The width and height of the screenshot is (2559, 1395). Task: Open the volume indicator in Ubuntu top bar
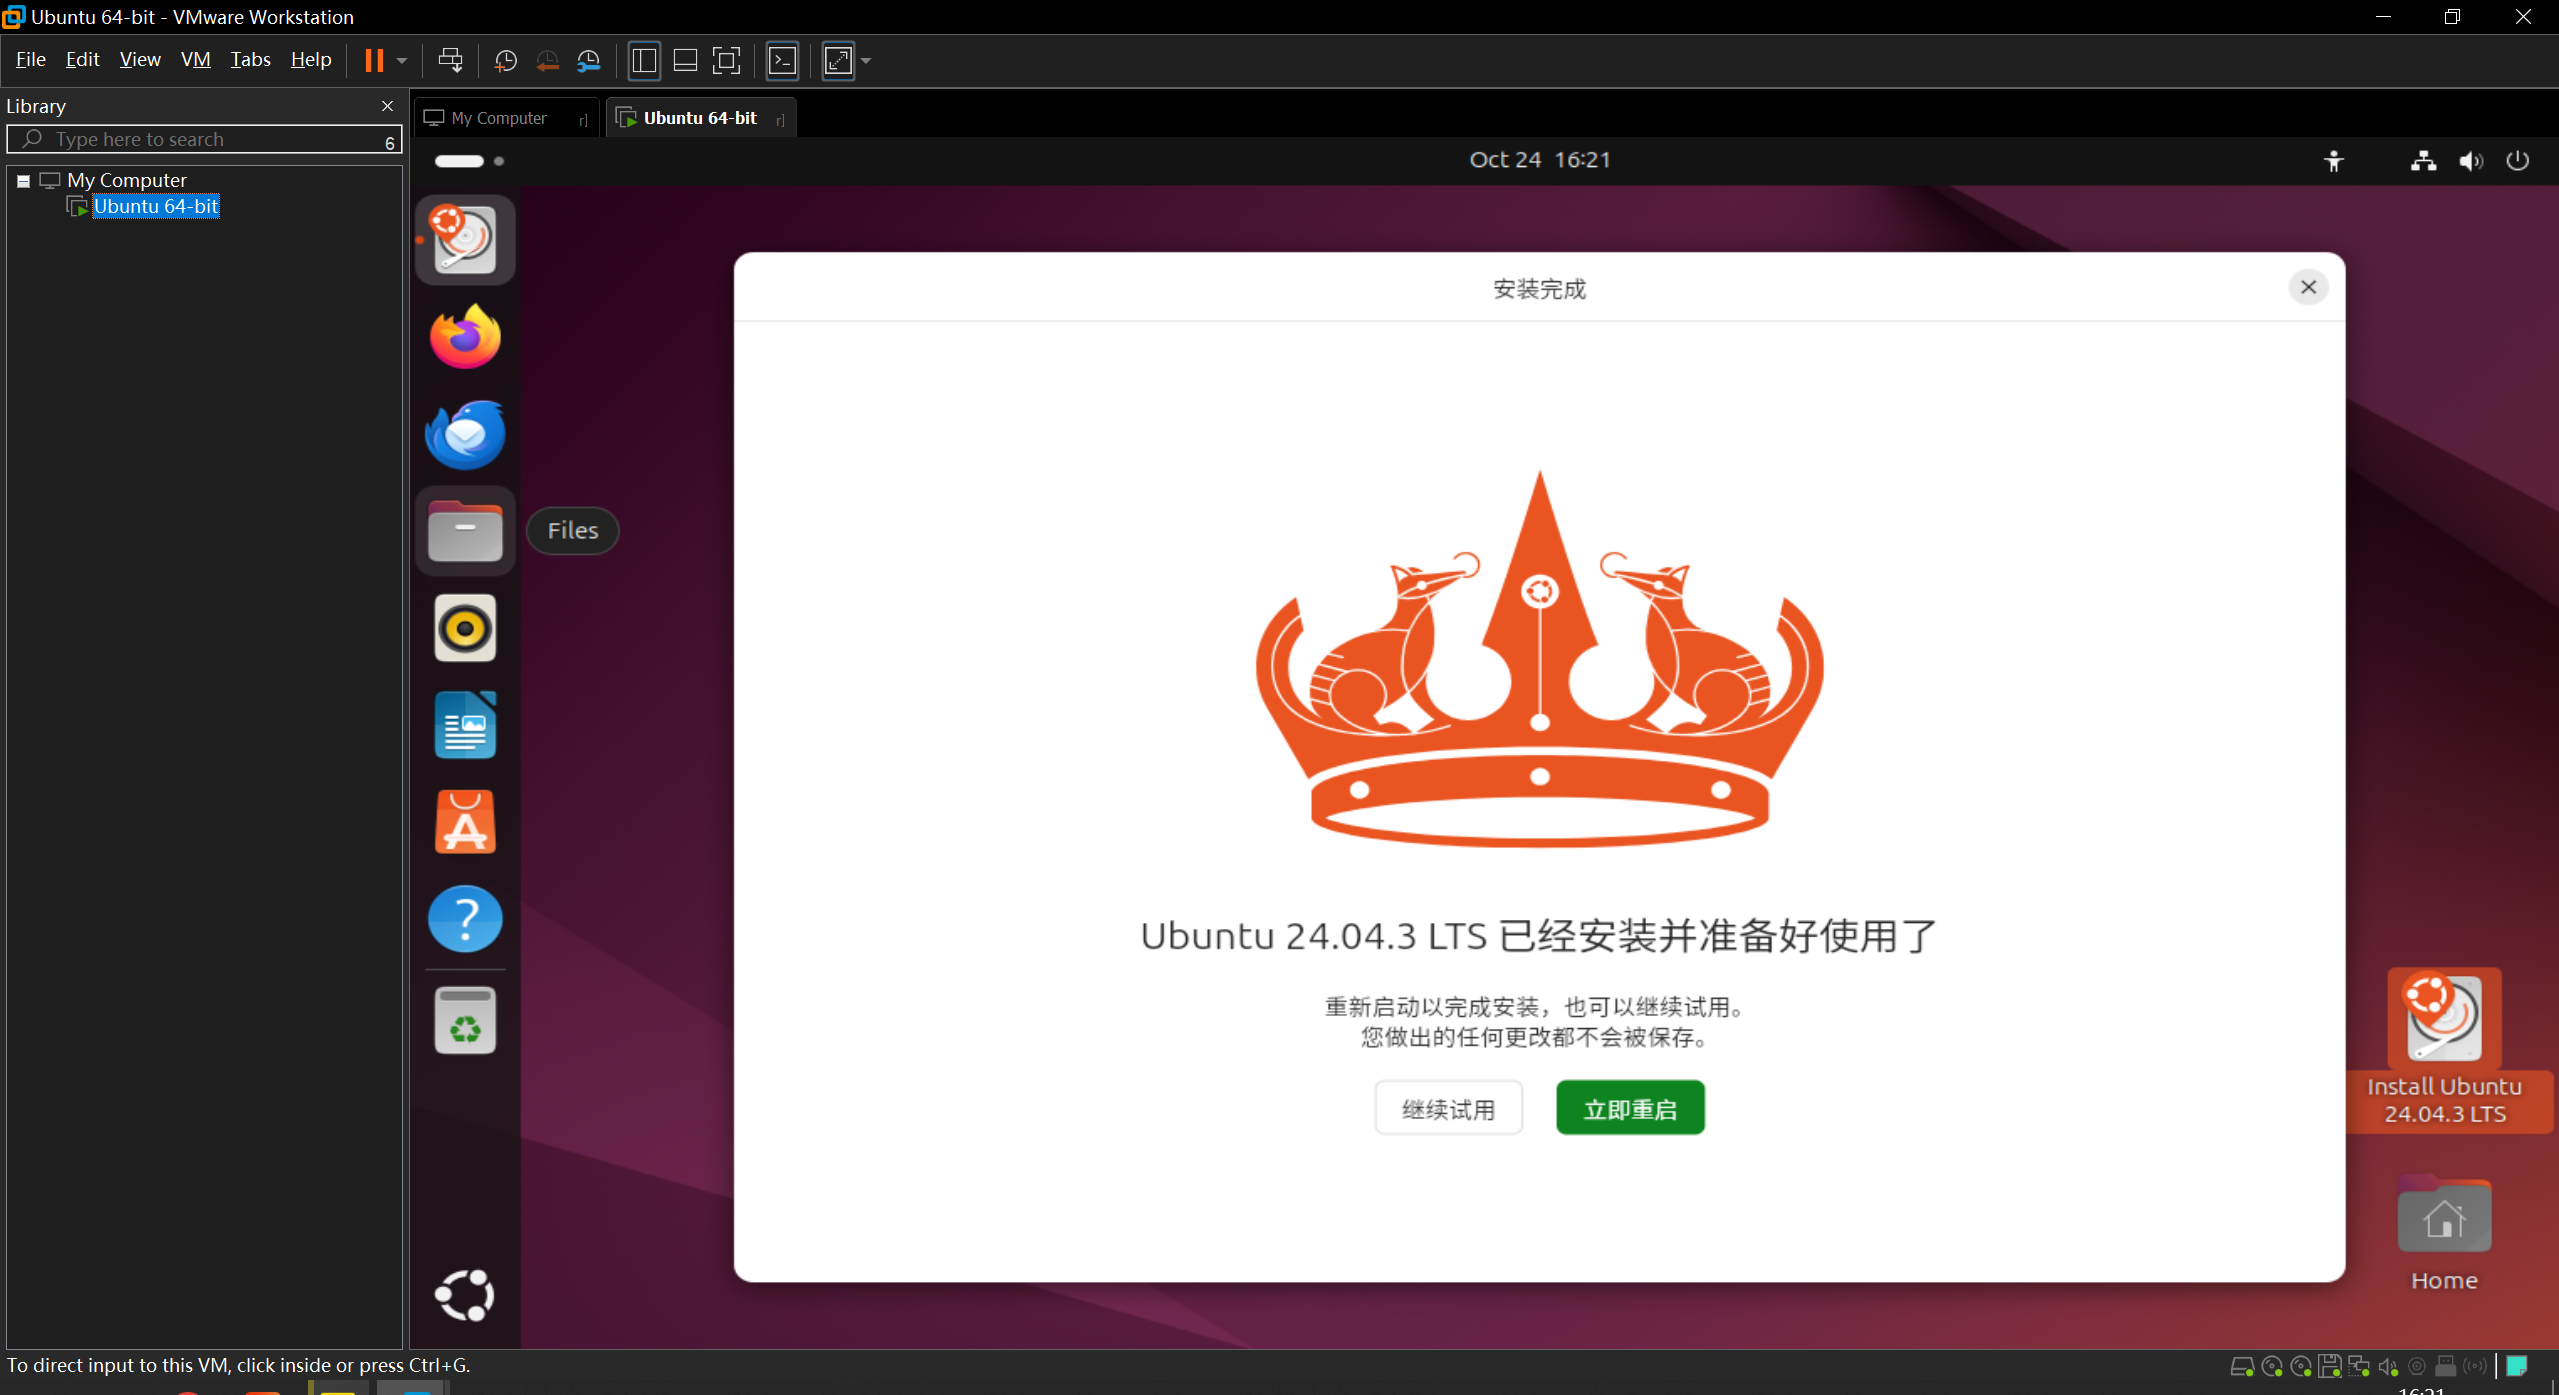[x=2471, y=161]
